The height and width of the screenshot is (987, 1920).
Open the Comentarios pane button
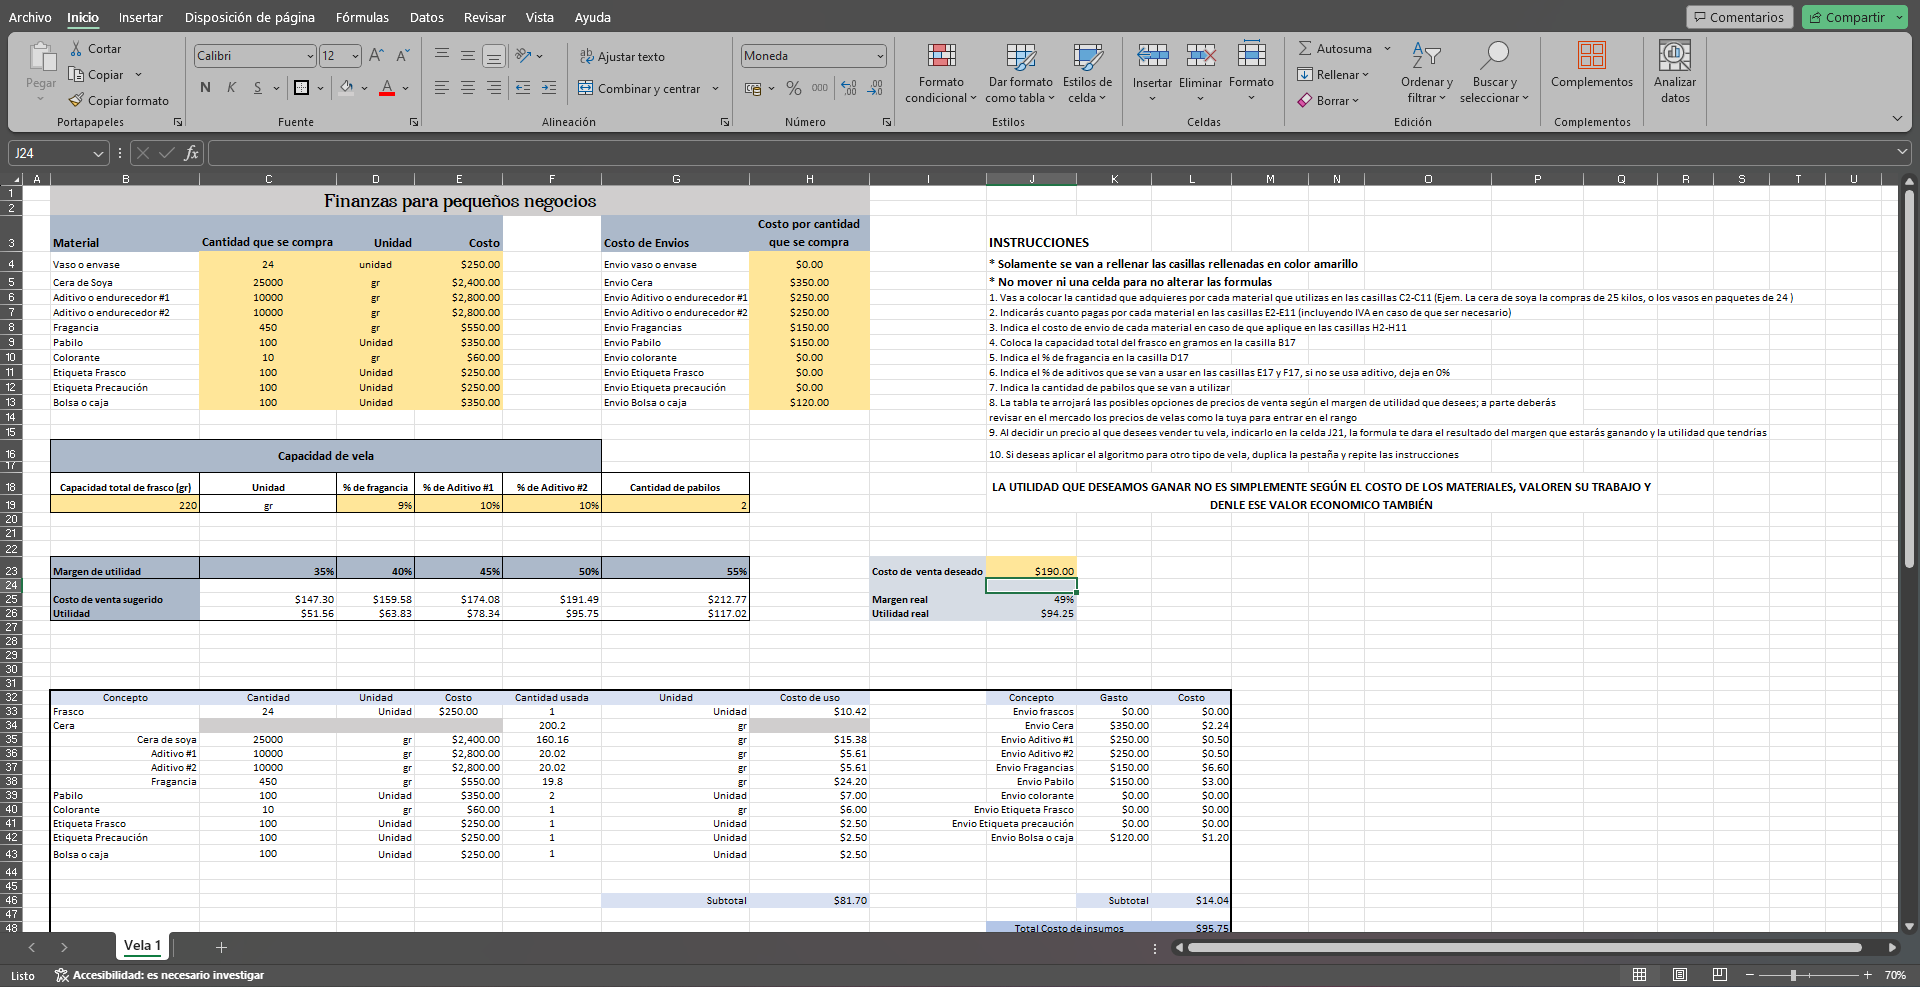tap(1738, 17)
